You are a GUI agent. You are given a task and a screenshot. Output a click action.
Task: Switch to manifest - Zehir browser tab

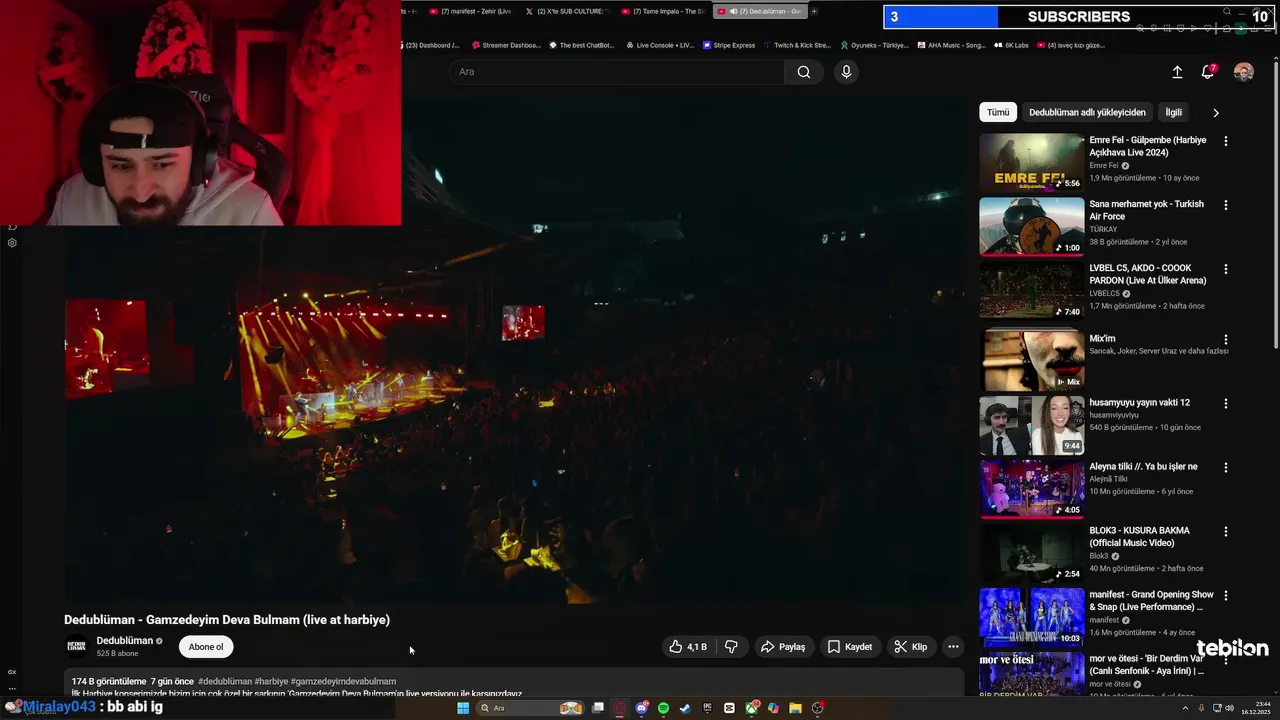pyautogui.click(x=470, y=11)
